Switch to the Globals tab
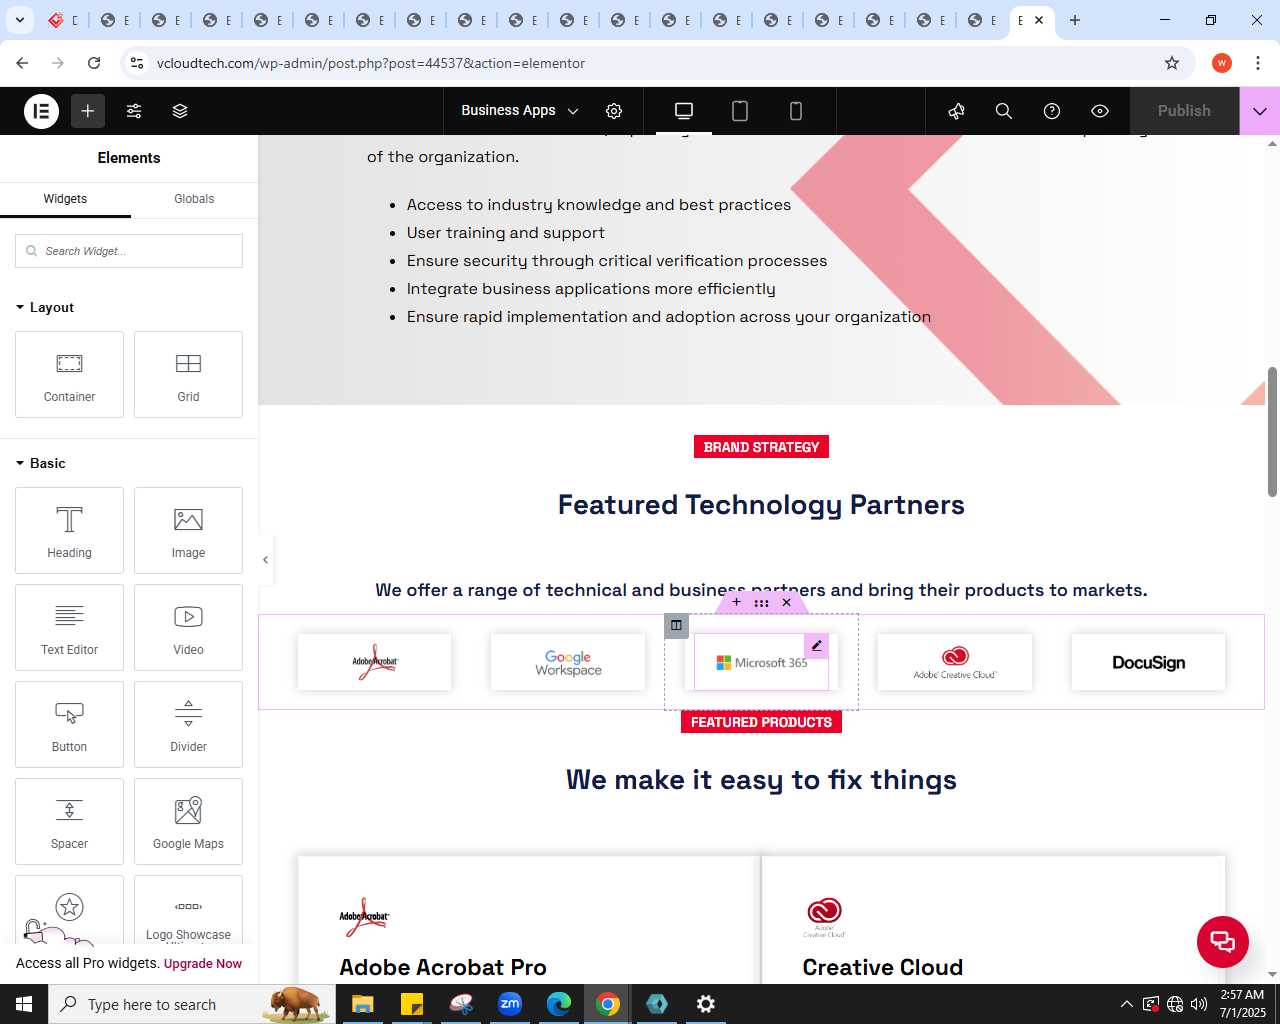 click(194, 199)
